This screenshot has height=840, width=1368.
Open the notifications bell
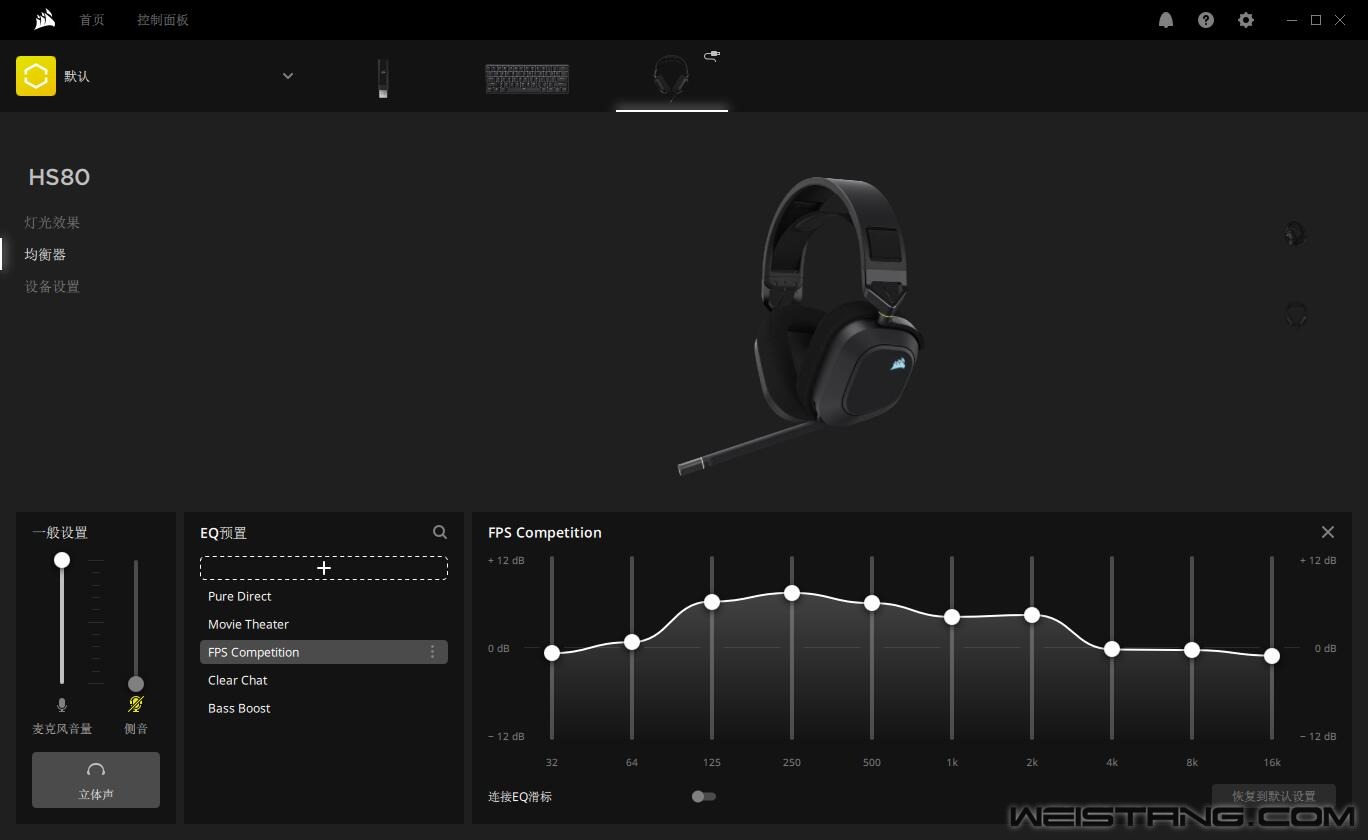click(1166, 20)
